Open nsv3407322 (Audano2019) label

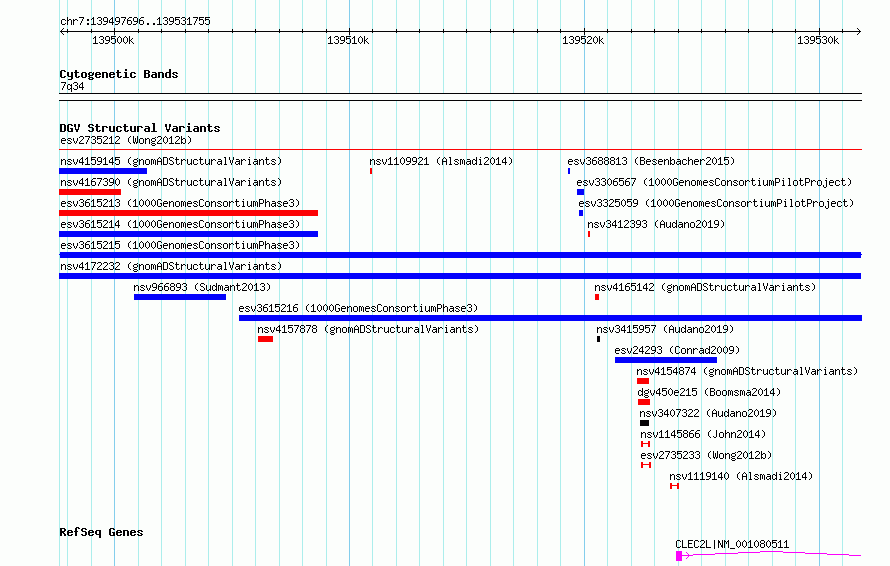click(x=708, y=413)
